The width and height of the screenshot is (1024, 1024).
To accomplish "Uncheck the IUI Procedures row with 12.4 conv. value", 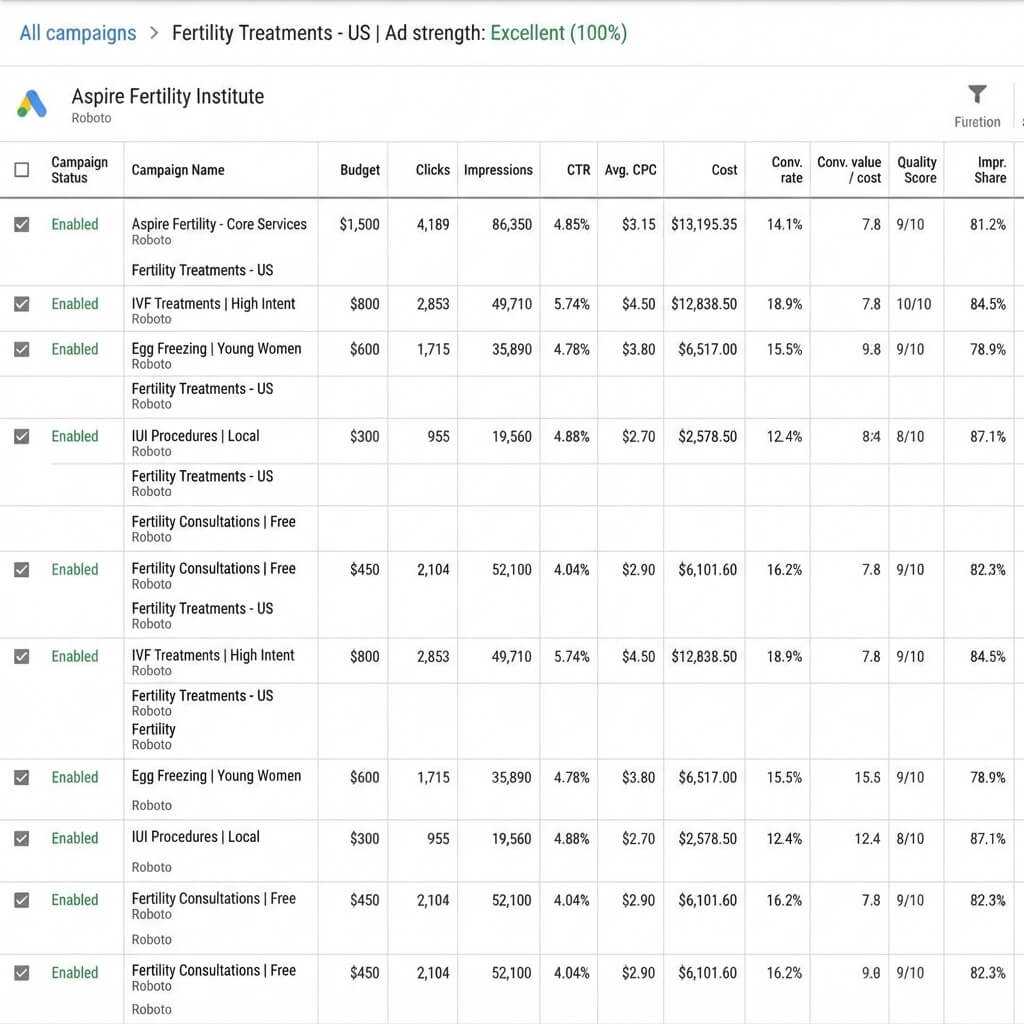I will (22, 839).
